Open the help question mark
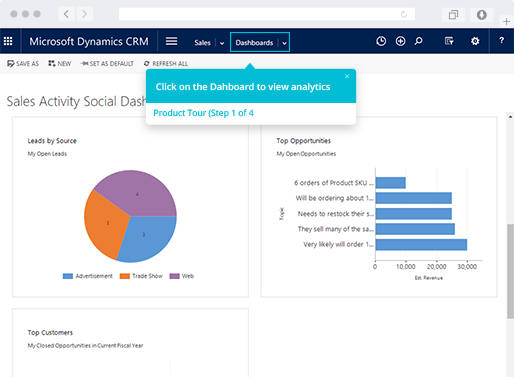The width and height of the screenshot is (514, 377). click(x=501, y=41)
